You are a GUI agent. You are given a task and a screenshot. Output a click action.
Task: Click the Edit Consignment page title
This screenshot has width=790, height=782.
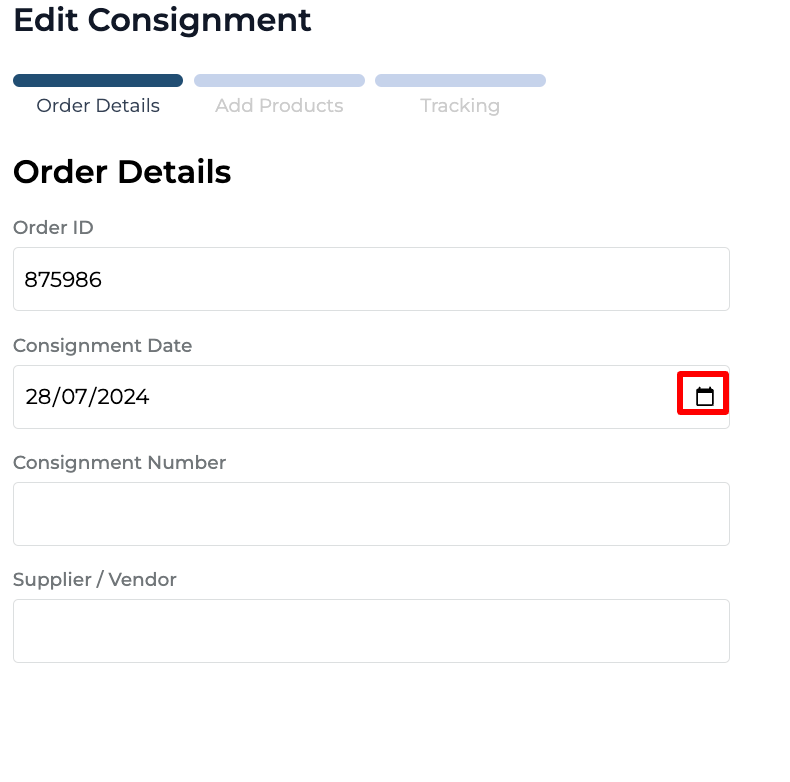coord(162,20)
